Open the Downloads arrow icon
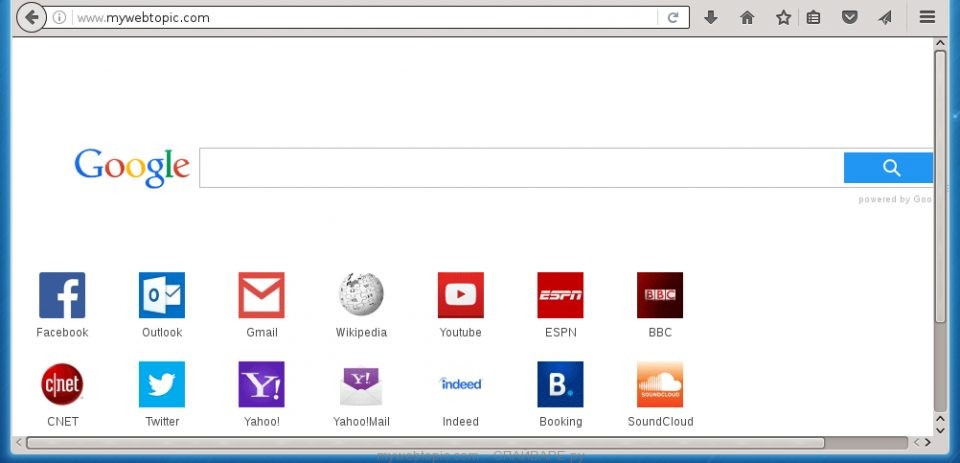The width and height of the screenshot is (960, 463). (x=711, y=17)
